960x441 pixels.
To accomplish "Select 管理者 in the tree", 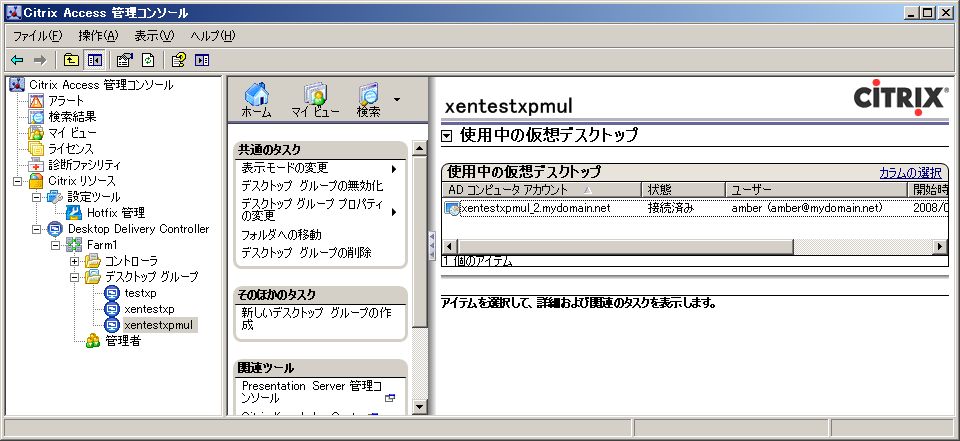I will click(x=123, y=341).
